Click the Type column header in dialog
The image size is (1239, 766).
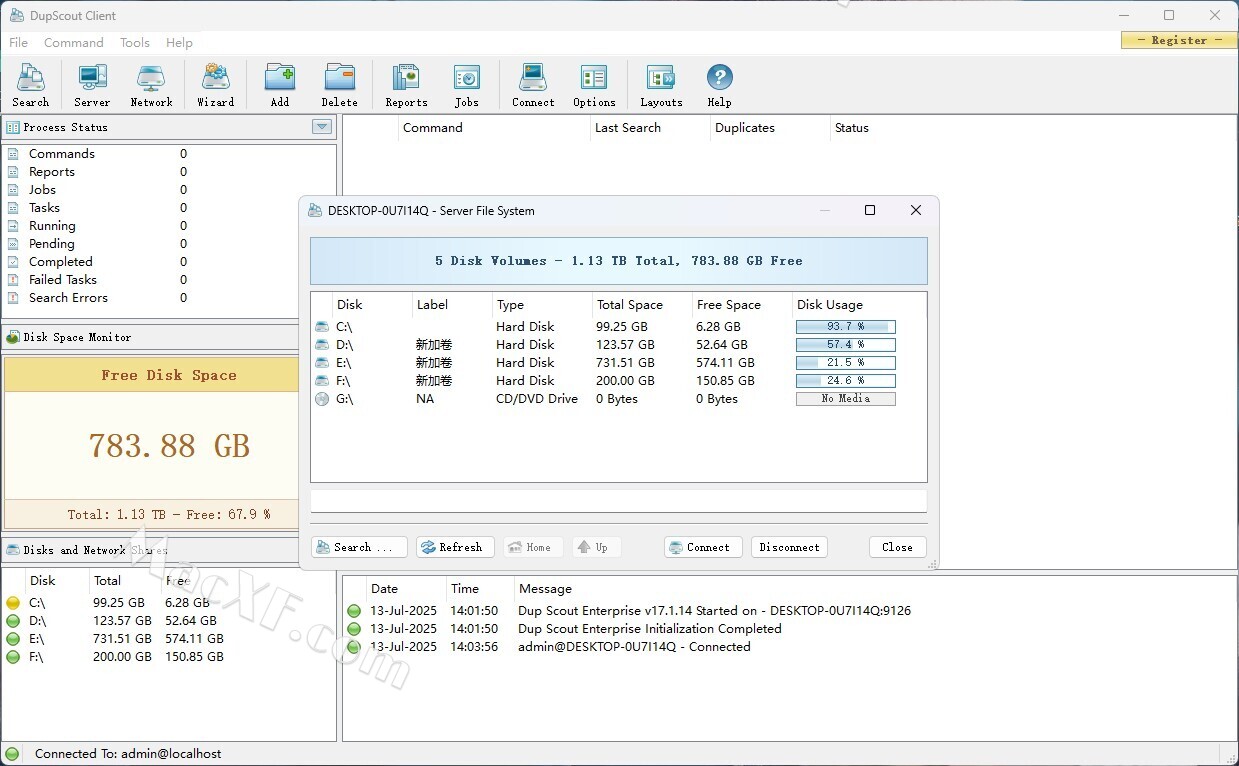(542, 305)
